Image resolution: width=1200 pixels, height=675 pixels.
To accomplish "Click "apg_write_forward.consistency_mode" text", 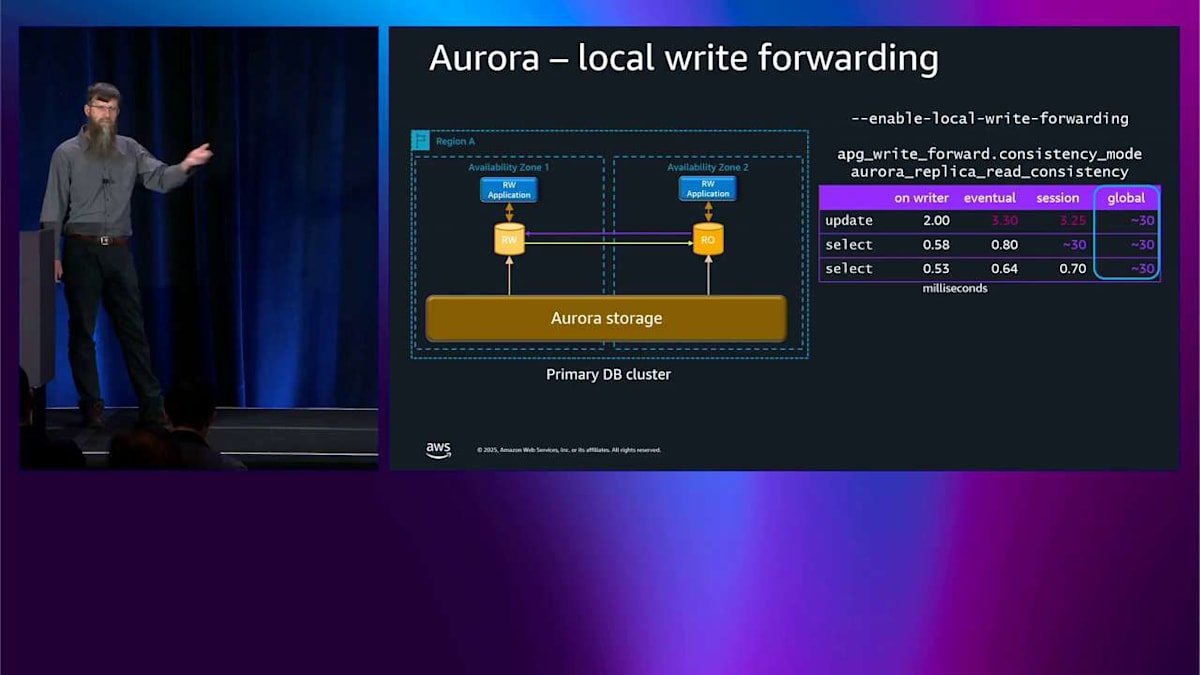I will click(x=989, y=154).
